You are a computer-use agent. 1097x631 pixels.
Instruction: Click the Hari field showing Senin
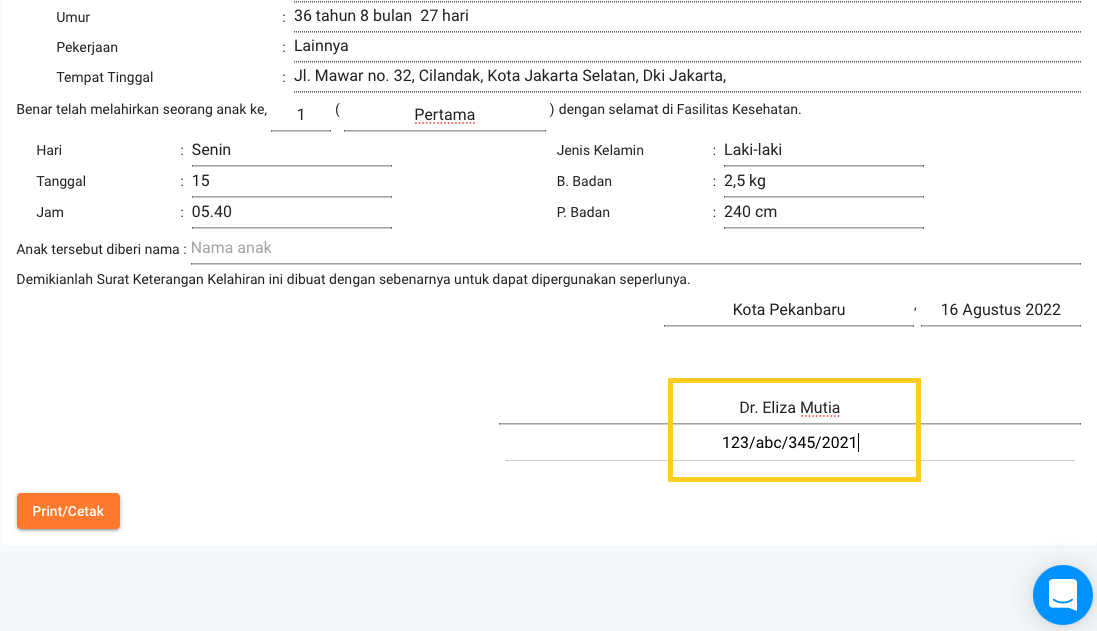click(292, 150)
